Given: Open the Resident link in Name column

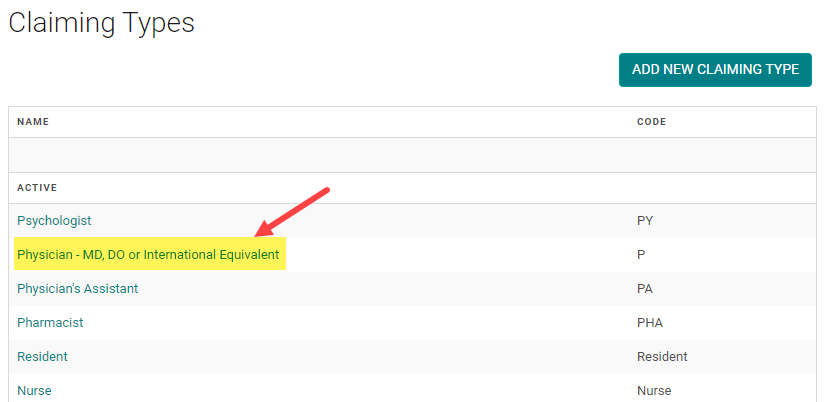Looking at the screenshot, I should (42, 357).
